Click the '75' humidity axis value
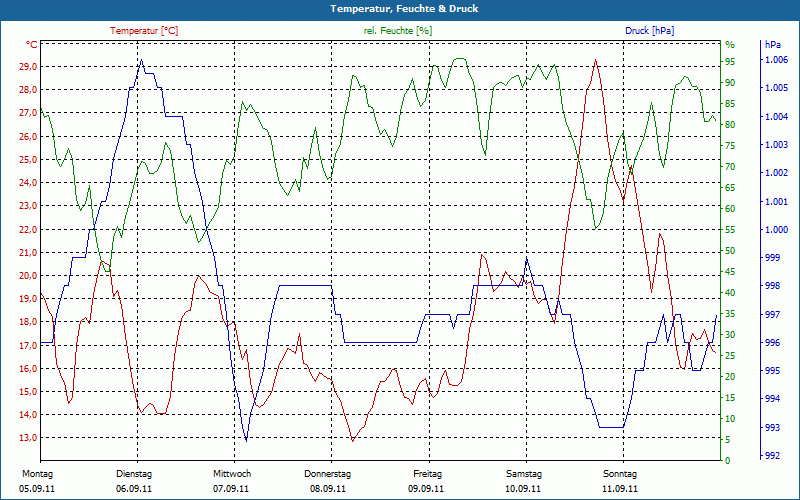The height and width of the screenshot is (500, 800). [730, 146]
